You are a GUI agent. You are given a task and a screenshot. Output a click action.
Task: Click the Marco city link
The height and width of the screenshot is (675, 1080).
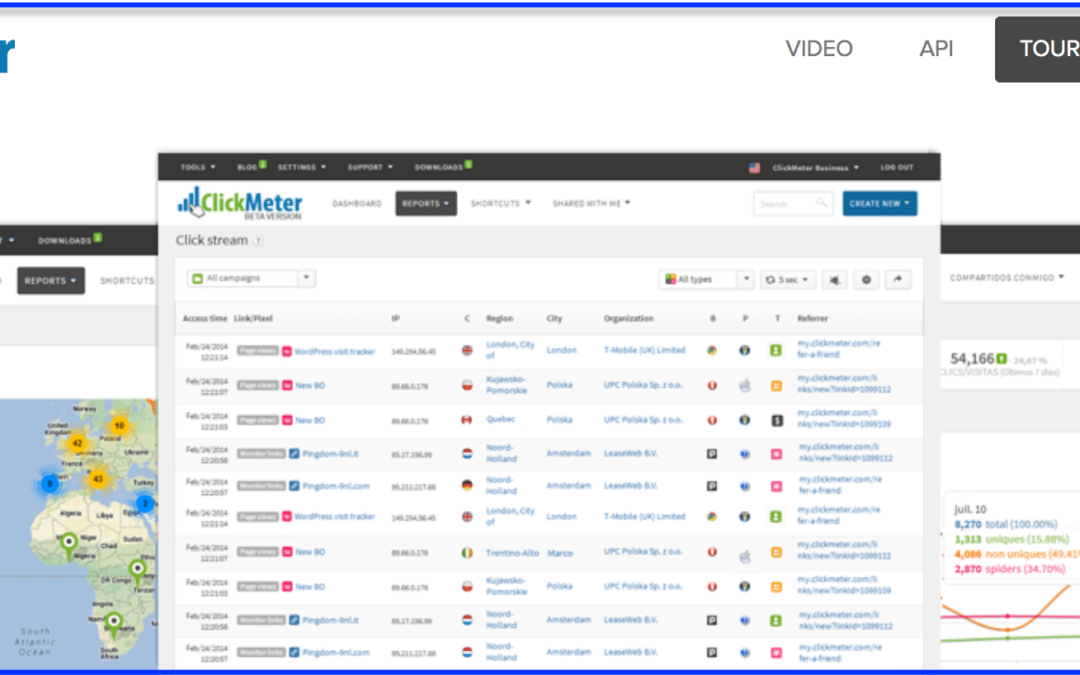(x=560, y=553)
